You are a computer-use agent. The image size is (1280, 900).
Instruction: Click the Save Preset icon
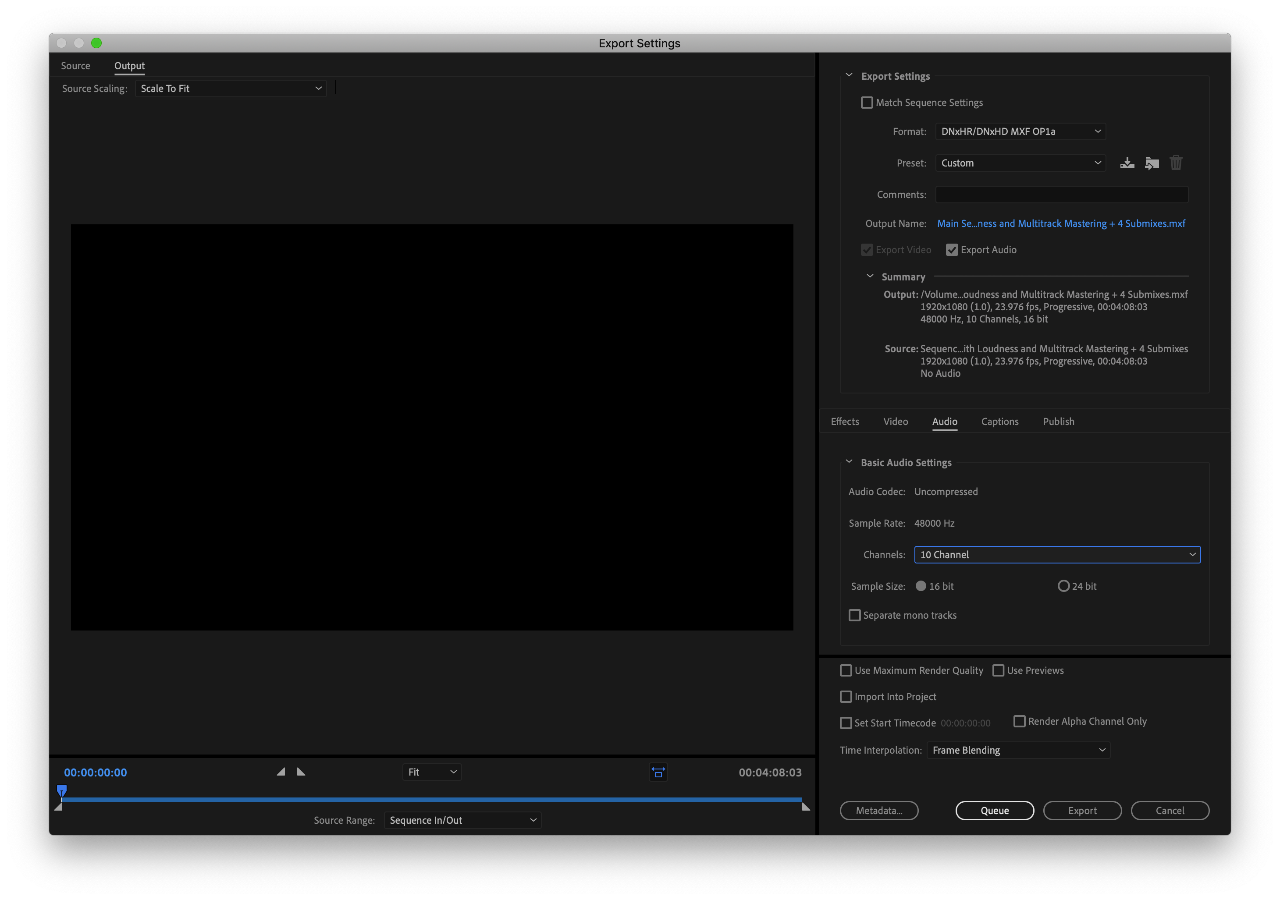(1127, 163)
